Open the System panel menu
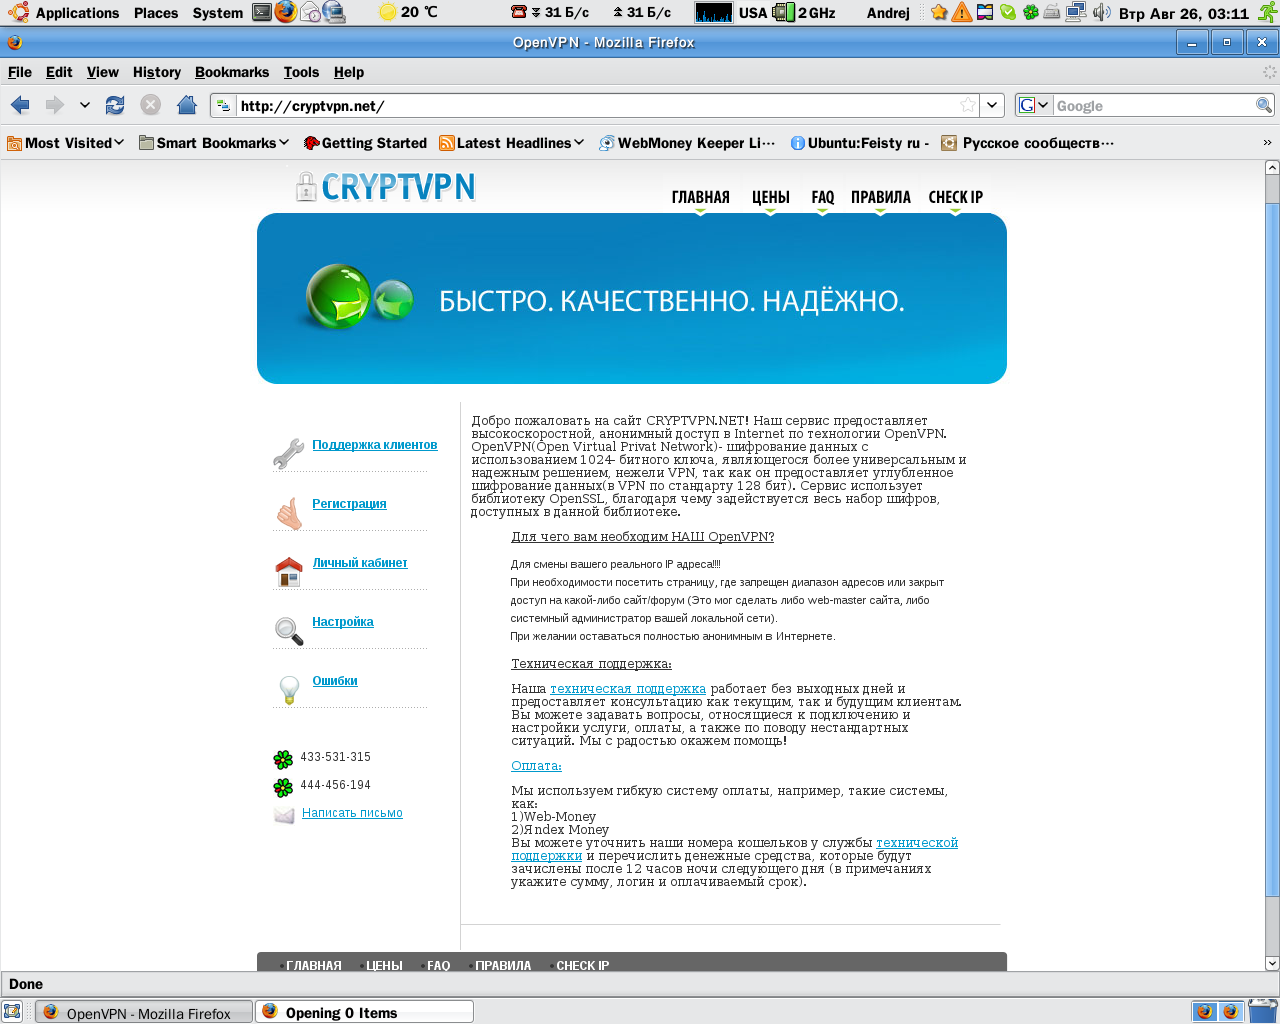The width and height of the screenshot is (1280, 1024). 218,12
